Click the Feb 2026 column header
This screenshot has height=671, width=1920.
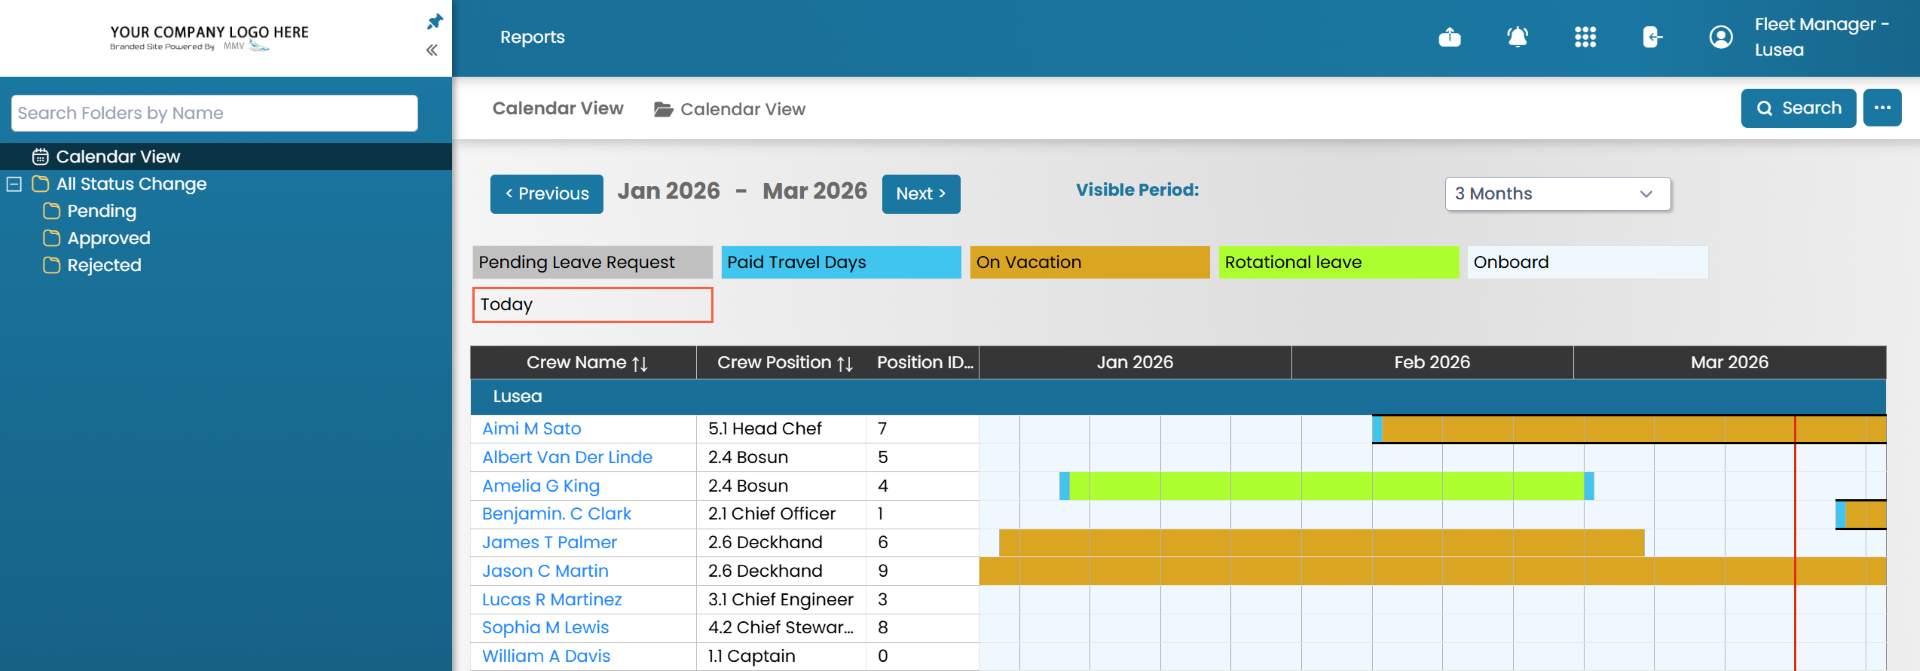pyautogui.click(x=1432, y=363)
